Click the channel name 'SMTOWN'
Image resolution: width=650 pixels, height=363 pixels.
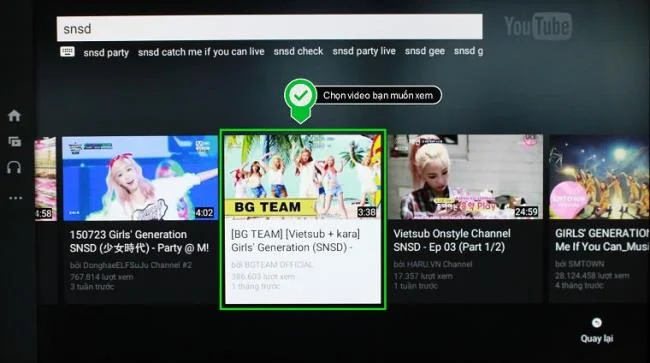(x=586, y=264)
